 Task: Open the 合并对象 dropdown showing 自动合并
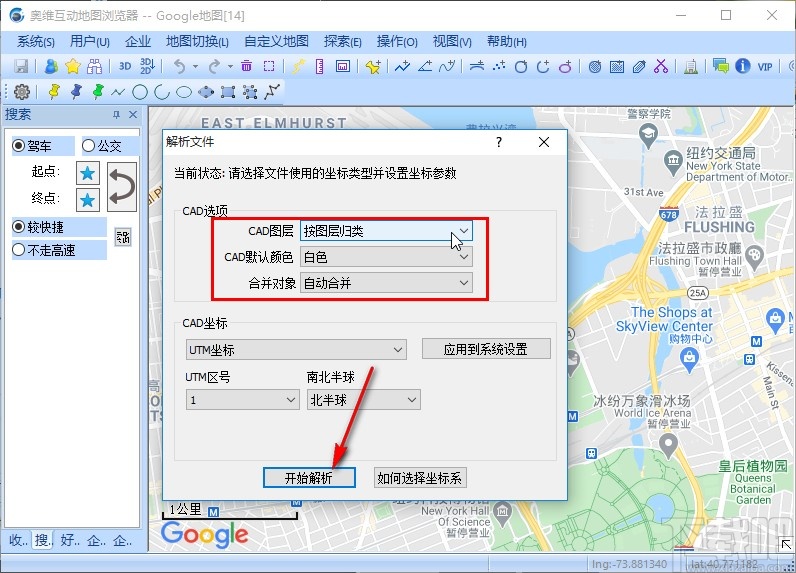[x=386, y=283]
